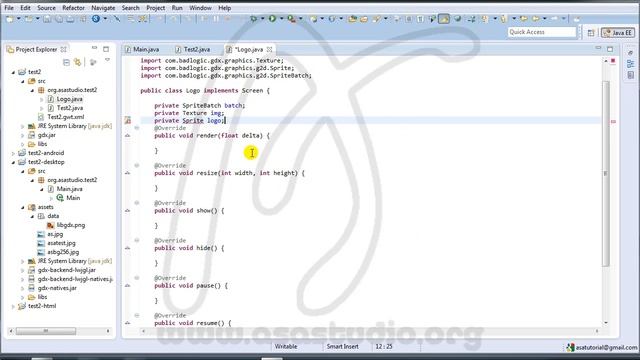
Task: Click the red error indicator at overview ruler top
Action: pos(613,61)
